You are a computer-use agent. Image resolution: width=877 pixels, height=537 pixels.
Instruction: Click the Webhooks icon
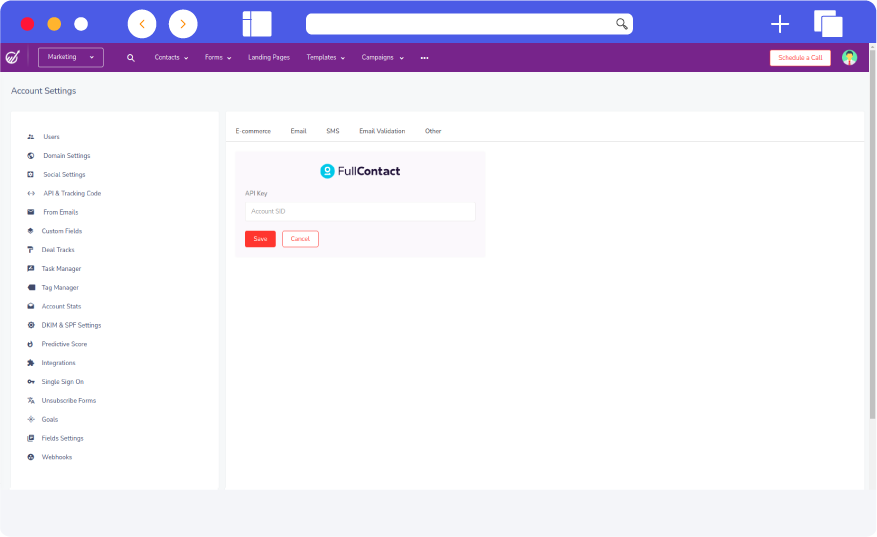(x=31, y=457)
